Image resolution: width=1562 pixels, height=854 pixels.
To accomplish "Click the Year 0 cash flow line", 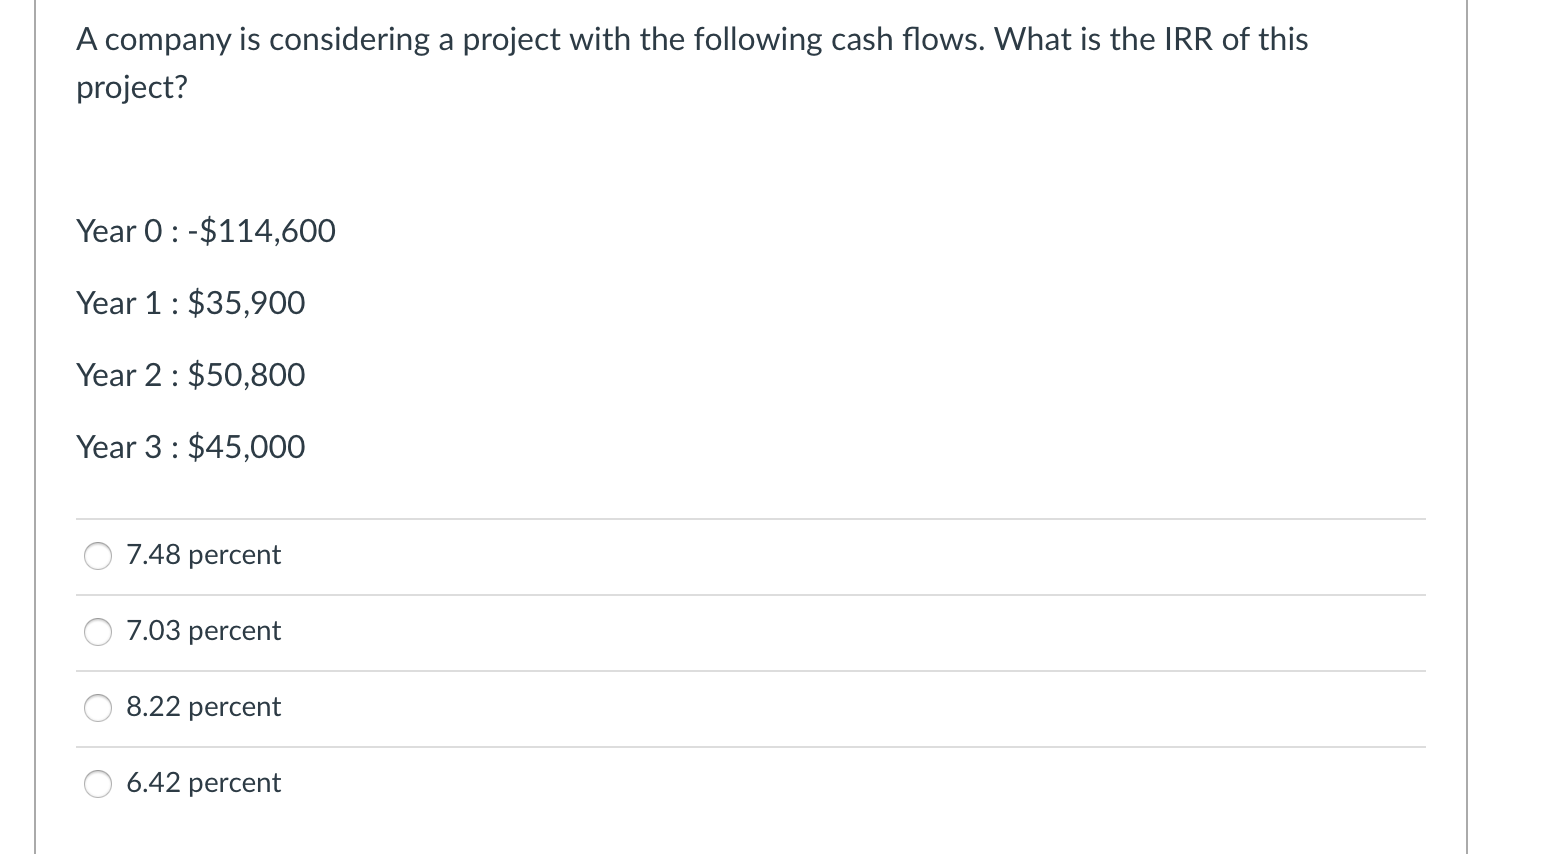I will [205, 231].
